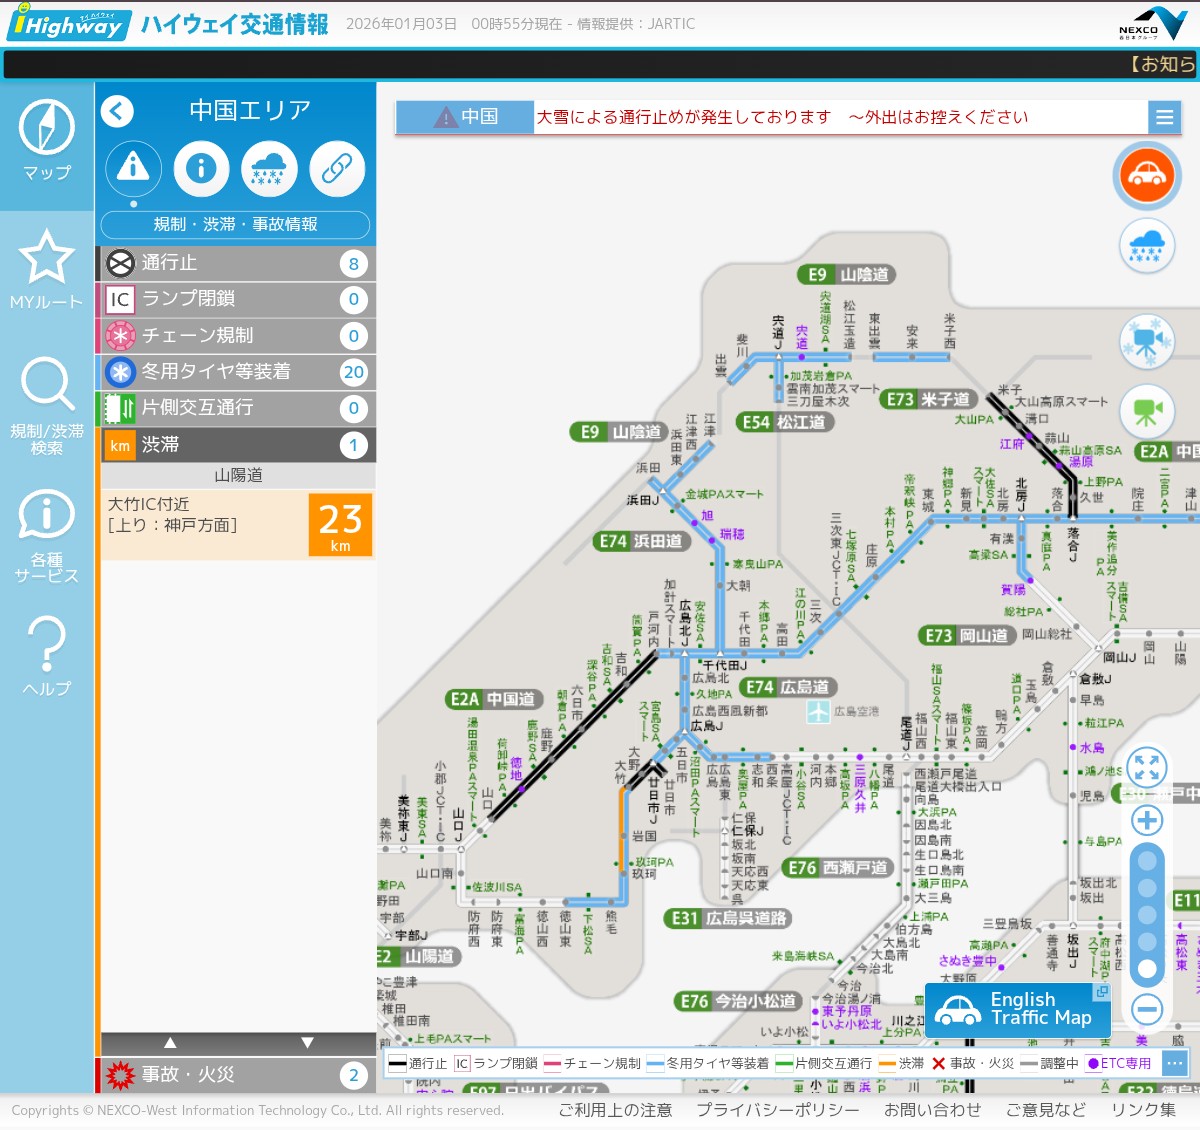
Task: Open MY Route star icon
Action: click(x=47, y=268)
